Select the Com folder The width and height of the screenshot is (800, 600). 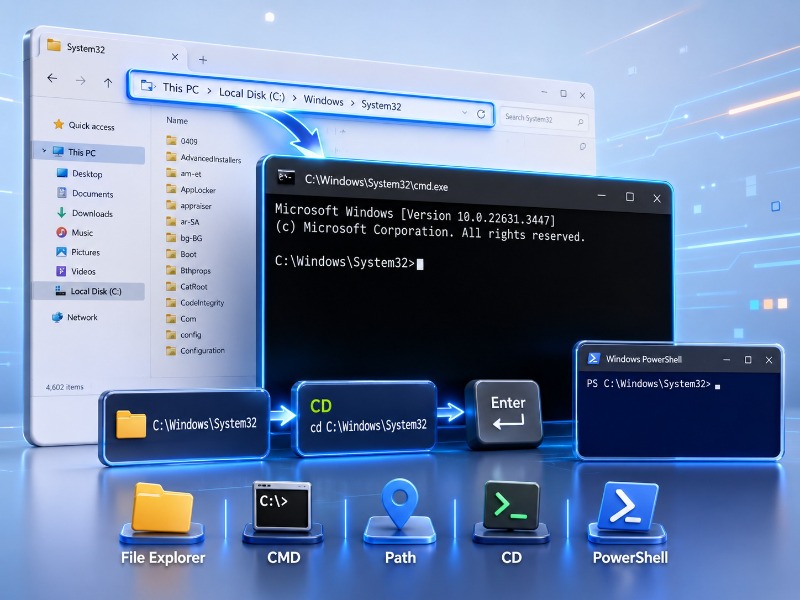click(x=181, y=318)
